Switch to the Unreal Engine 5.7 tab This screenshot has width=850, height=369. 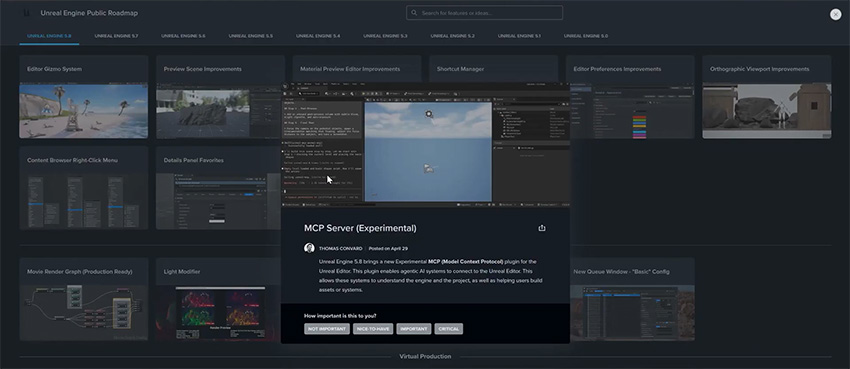(x=116, y=36)
